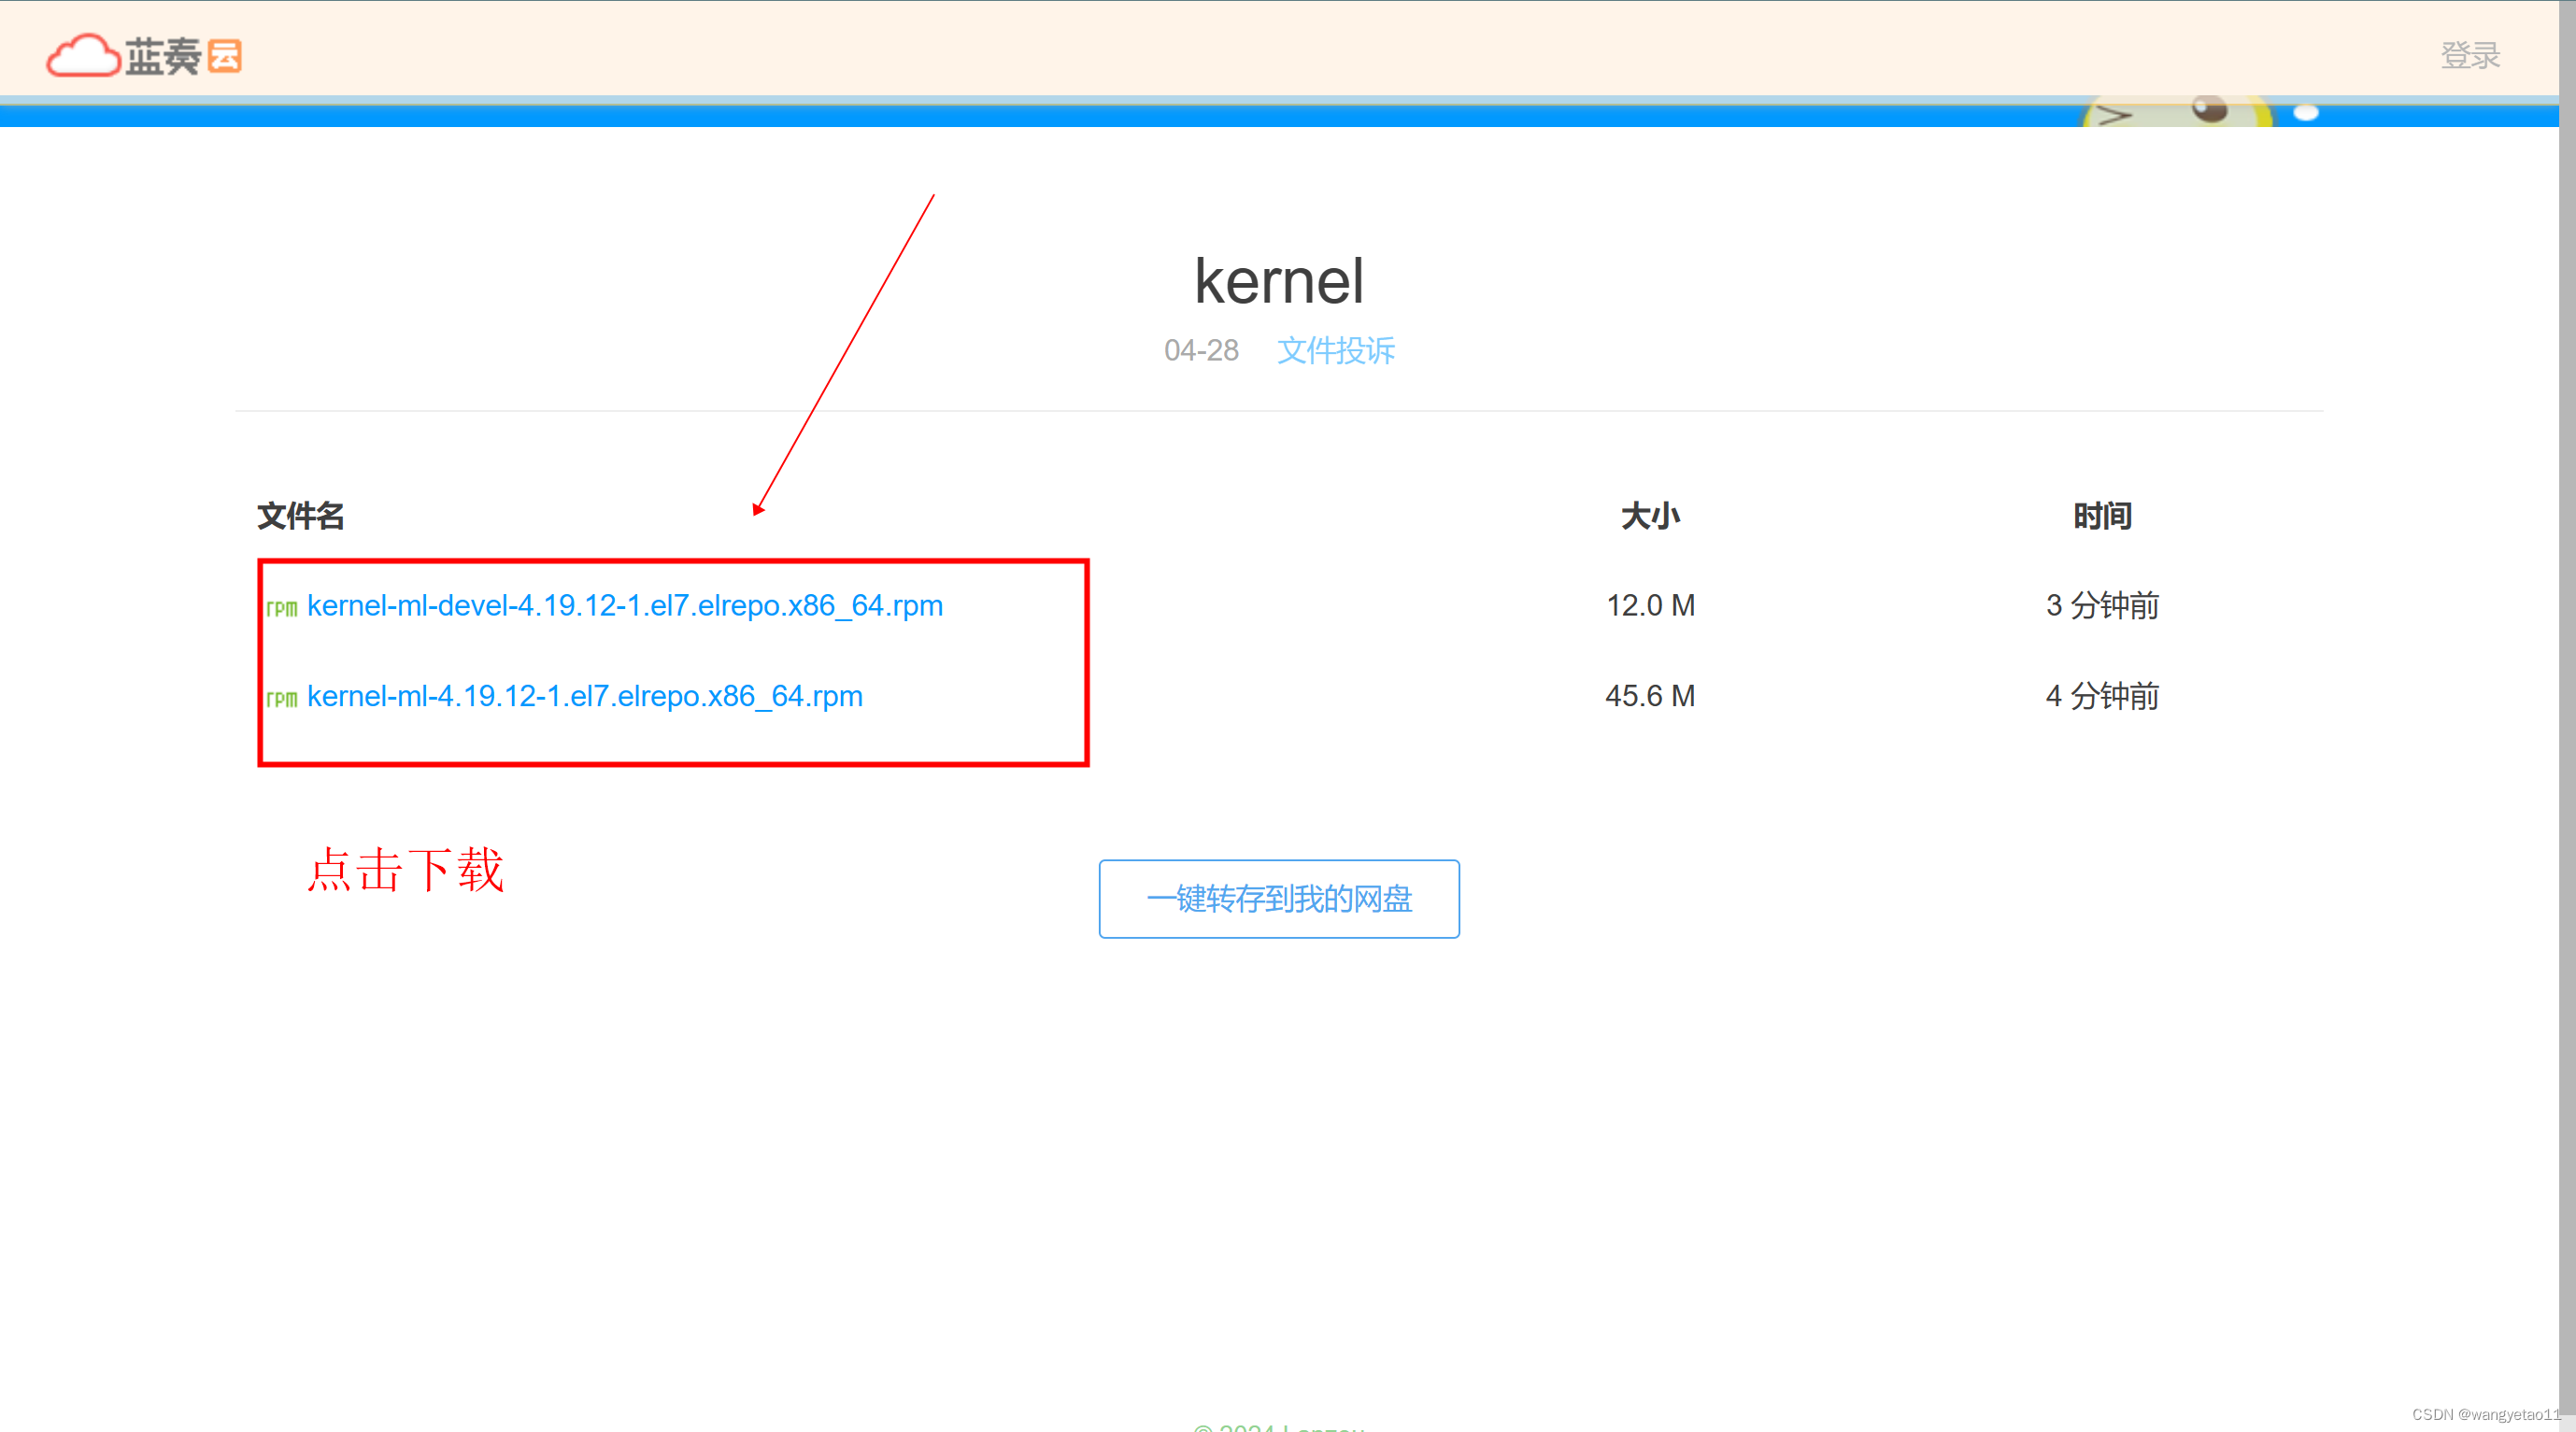Click the rpm icon beside kernel-ml-devel file
The image size is (2576, 1432).
[281, 607]
